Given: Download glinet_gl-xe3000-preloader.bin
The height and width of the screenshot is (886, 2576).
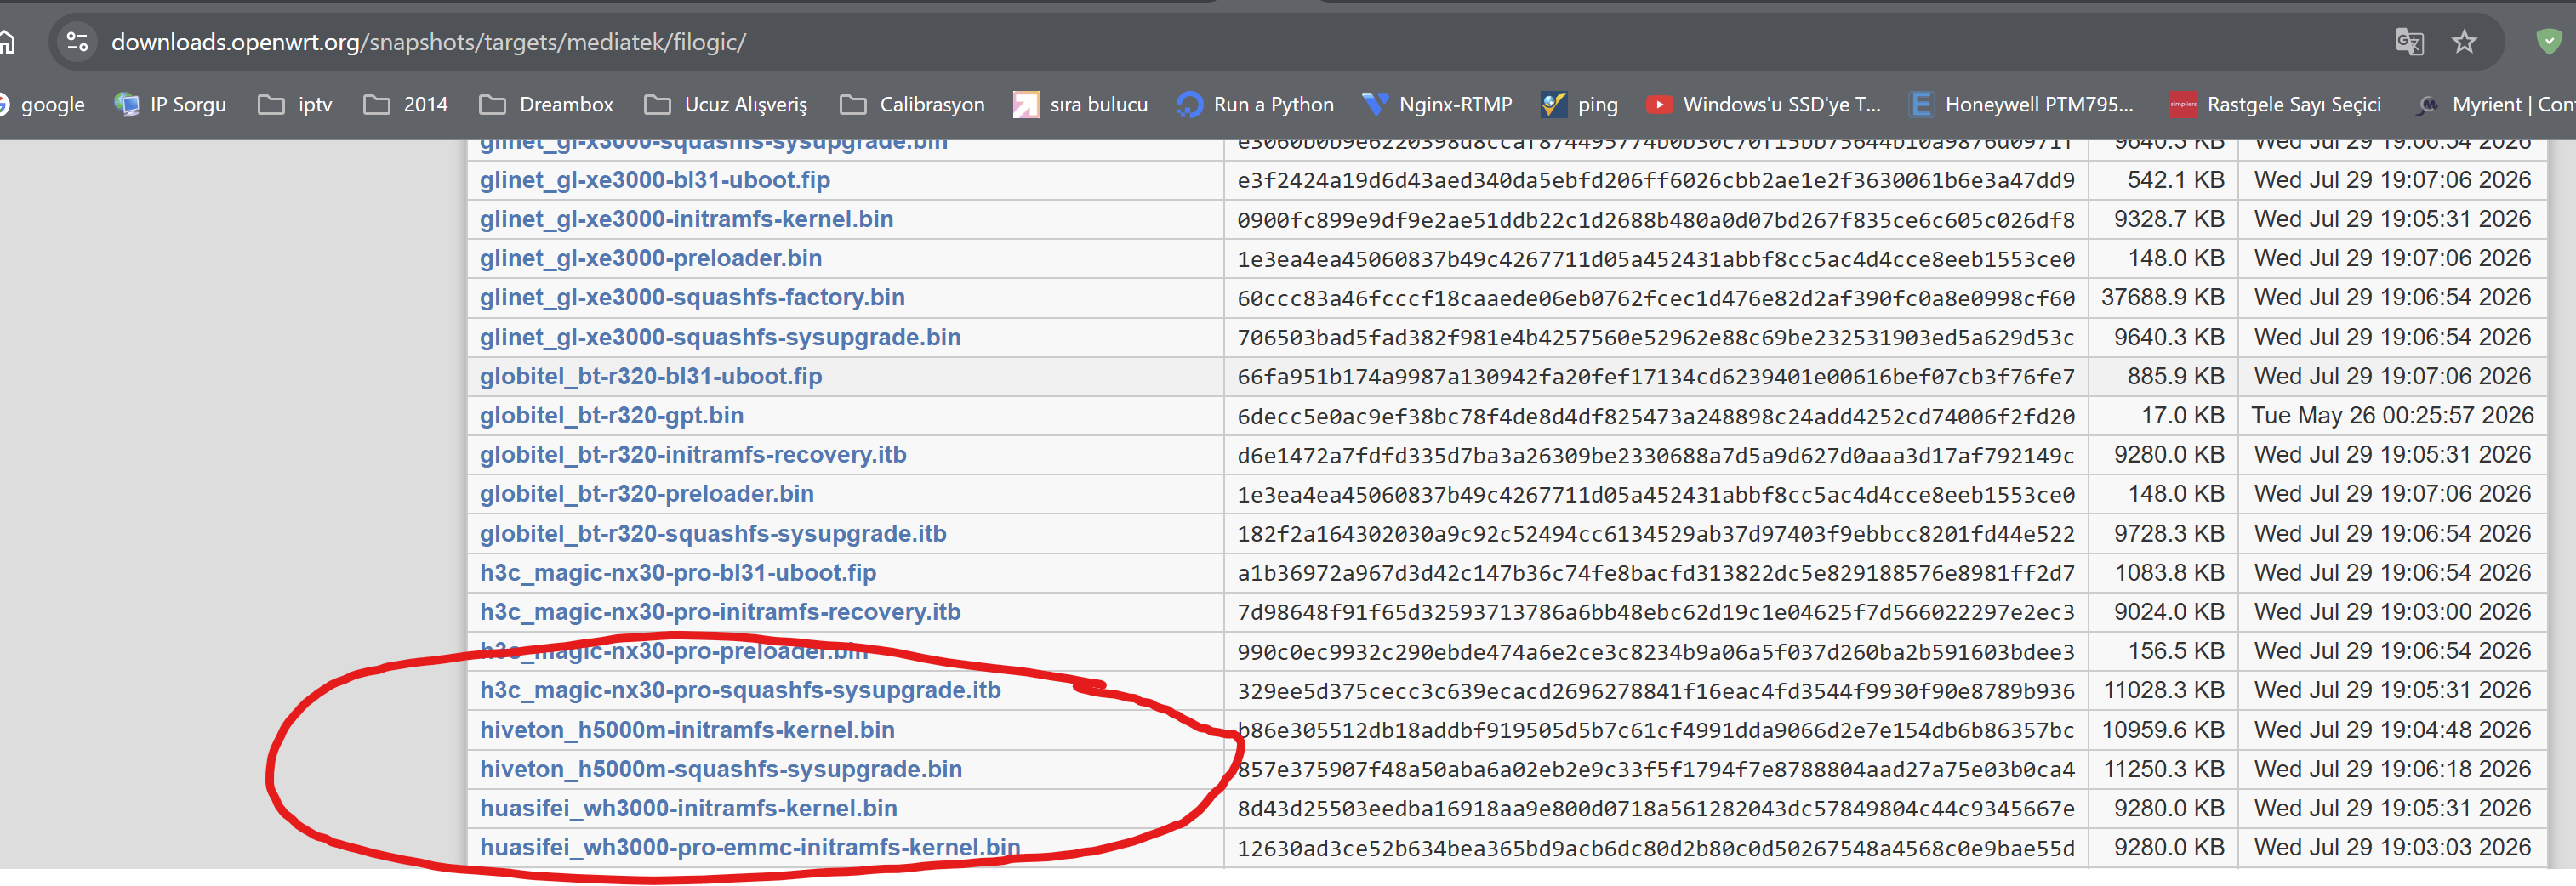Looking at the screenshot, I should (x=650, y=258).
